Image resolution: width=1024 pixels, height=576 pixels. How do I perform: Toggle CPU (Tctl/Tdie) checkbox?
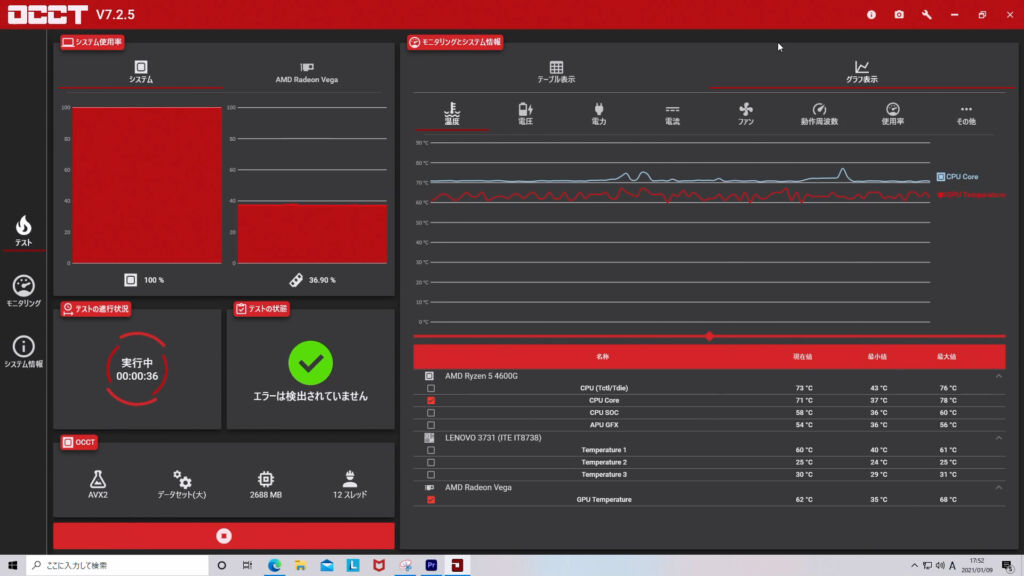pos(431,388)
